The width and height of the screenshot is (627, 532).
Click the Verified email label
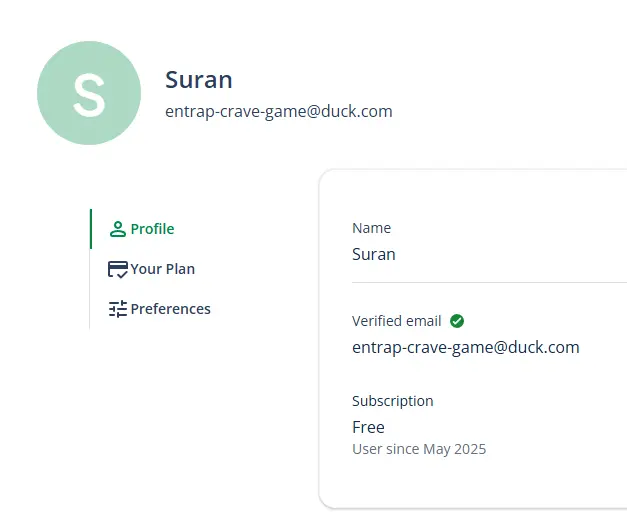coord(396,321)
